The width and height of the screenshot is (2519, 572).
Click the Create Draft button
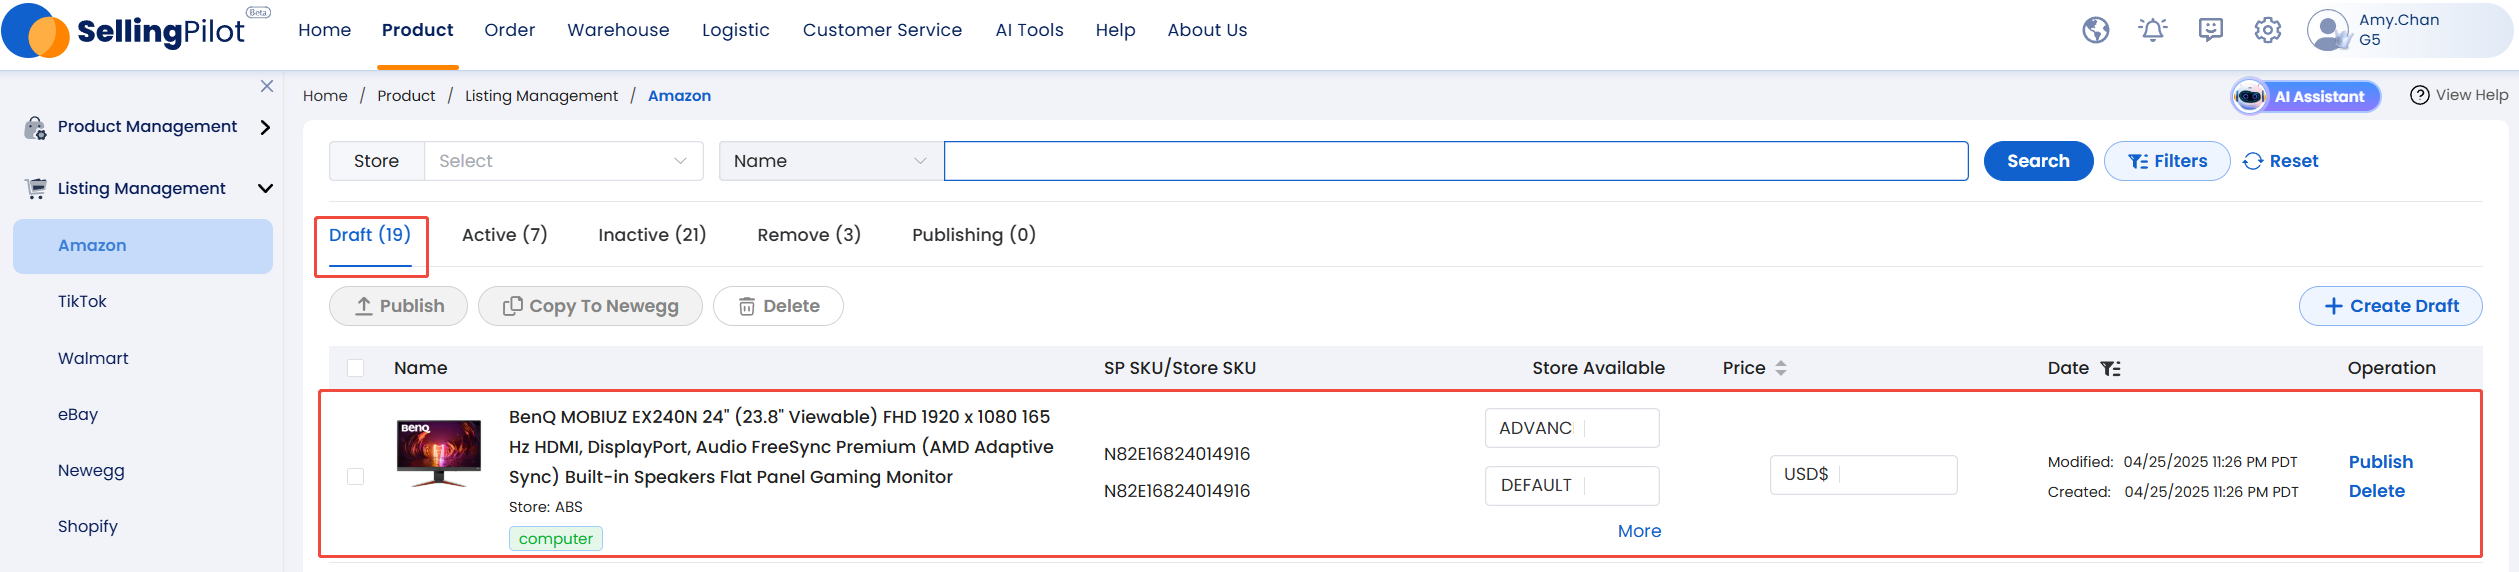coord(2390,306)
